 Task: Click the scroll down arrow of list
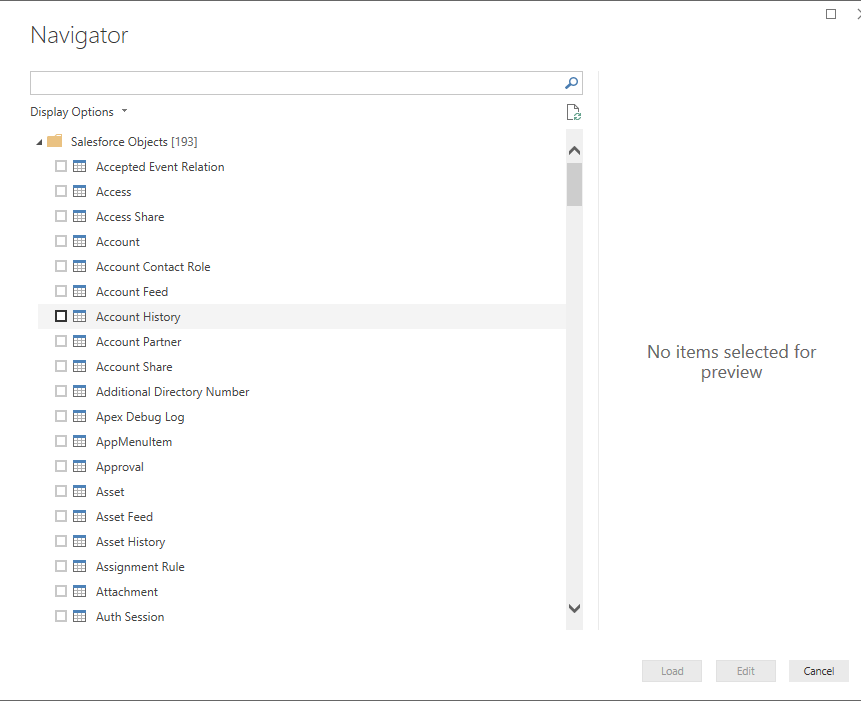574,607
